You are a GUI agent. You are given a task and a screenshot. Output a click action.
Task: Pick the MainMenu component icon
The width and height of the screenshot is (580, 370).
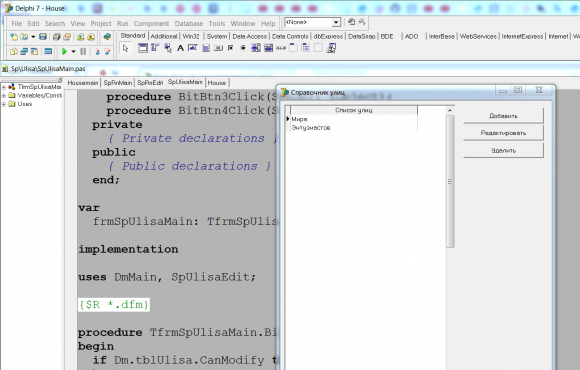point(155,48)
